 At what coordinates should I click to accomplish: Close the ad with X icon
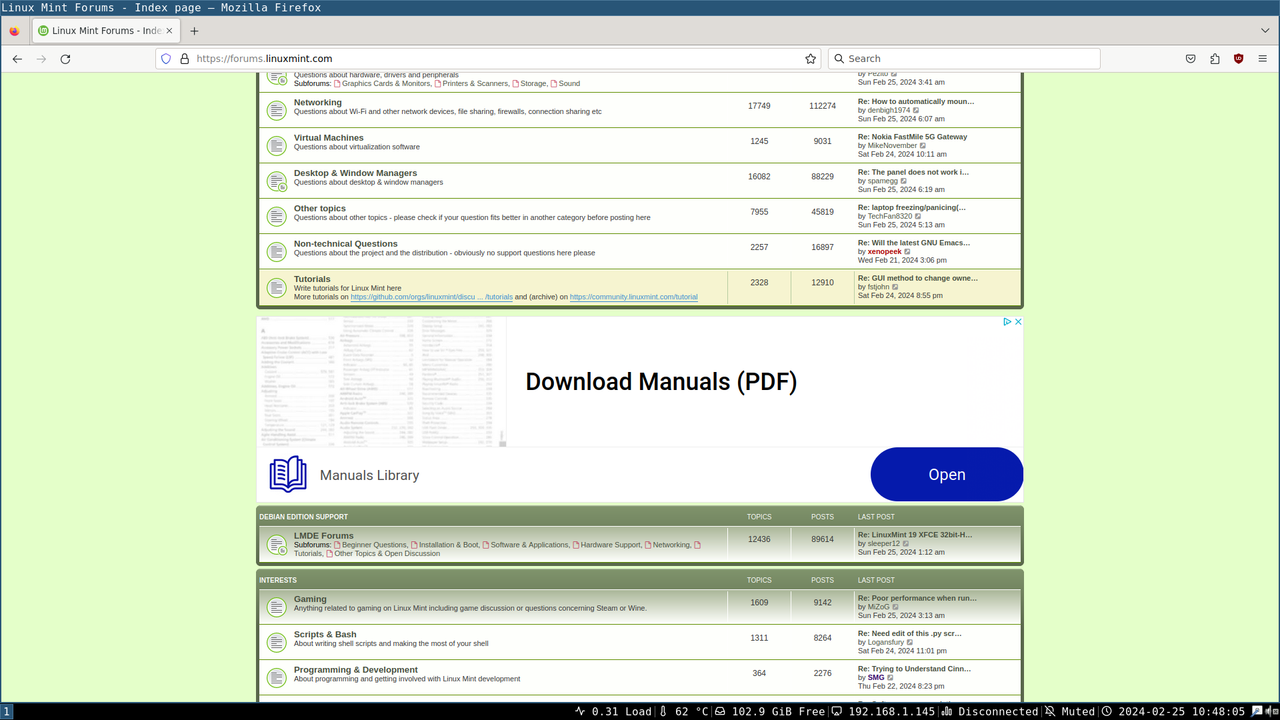tap(1018, 322)
